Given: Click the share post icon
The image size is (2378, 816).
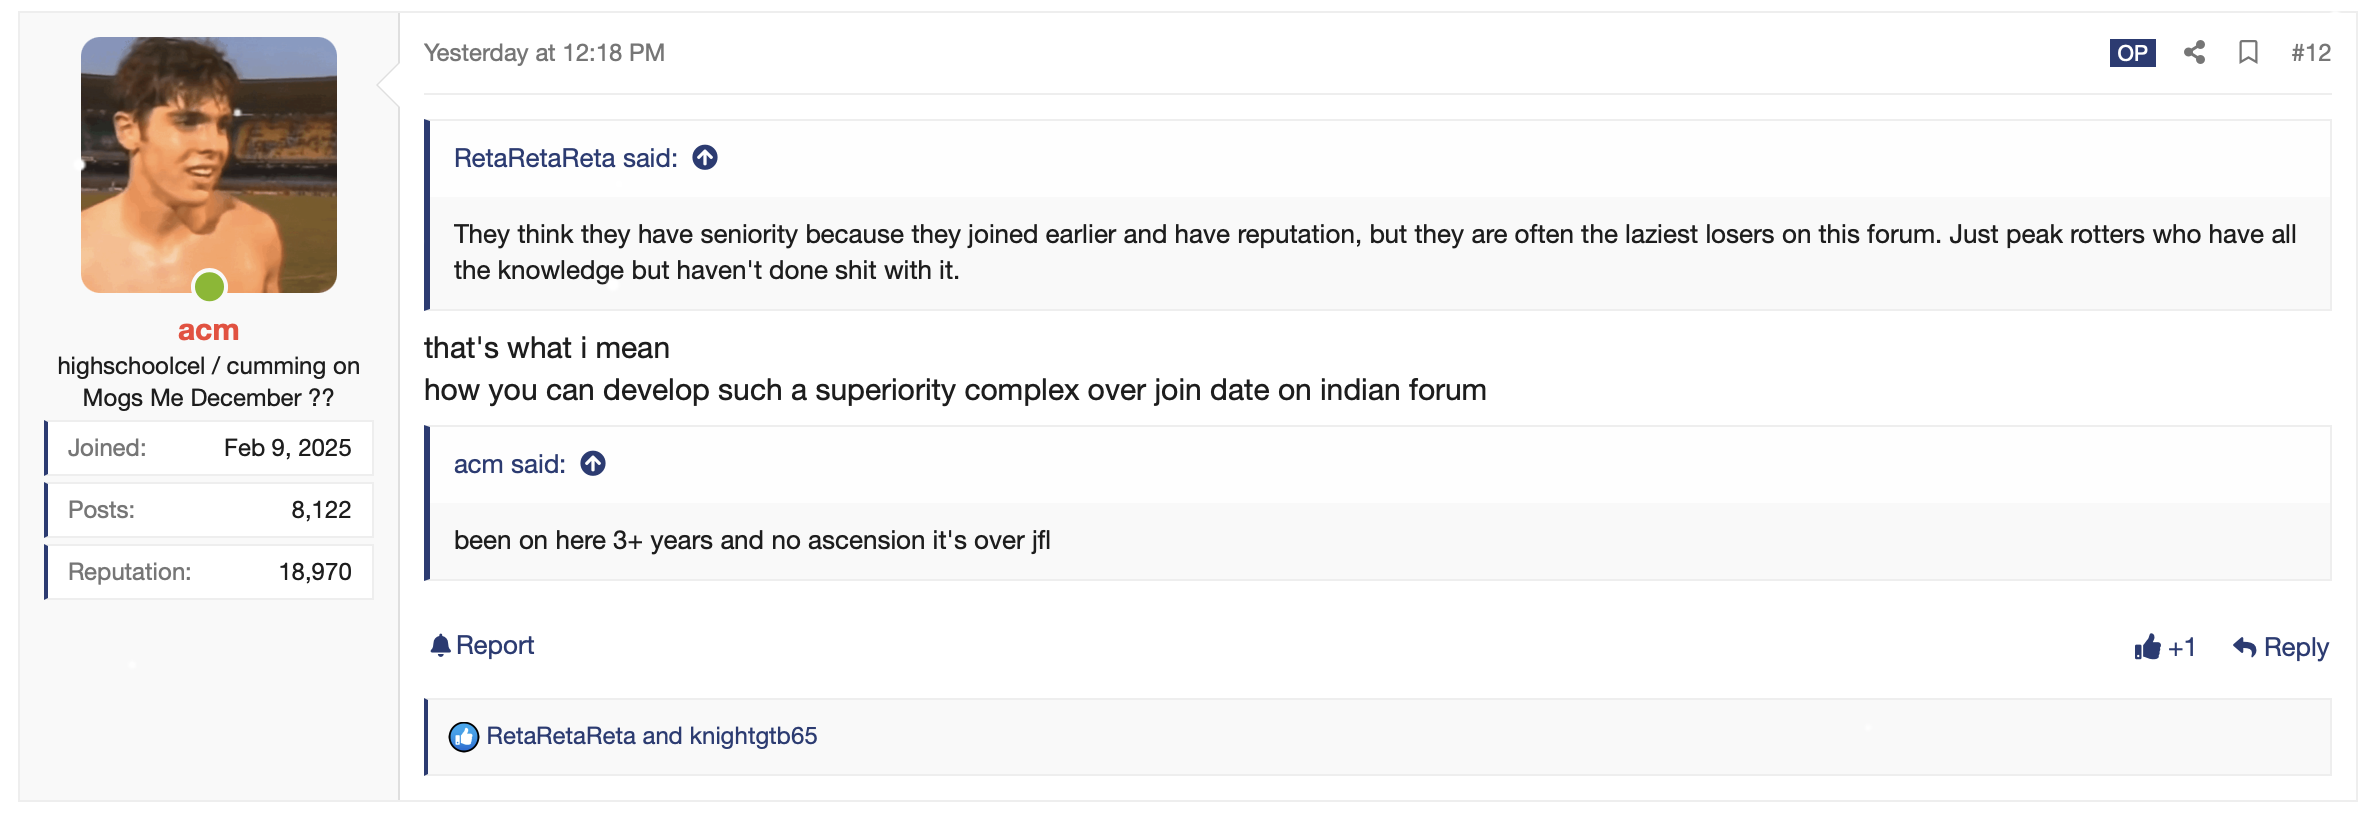Looking at the screenshot, I should pyautogui.click(x=2194, y=53).
